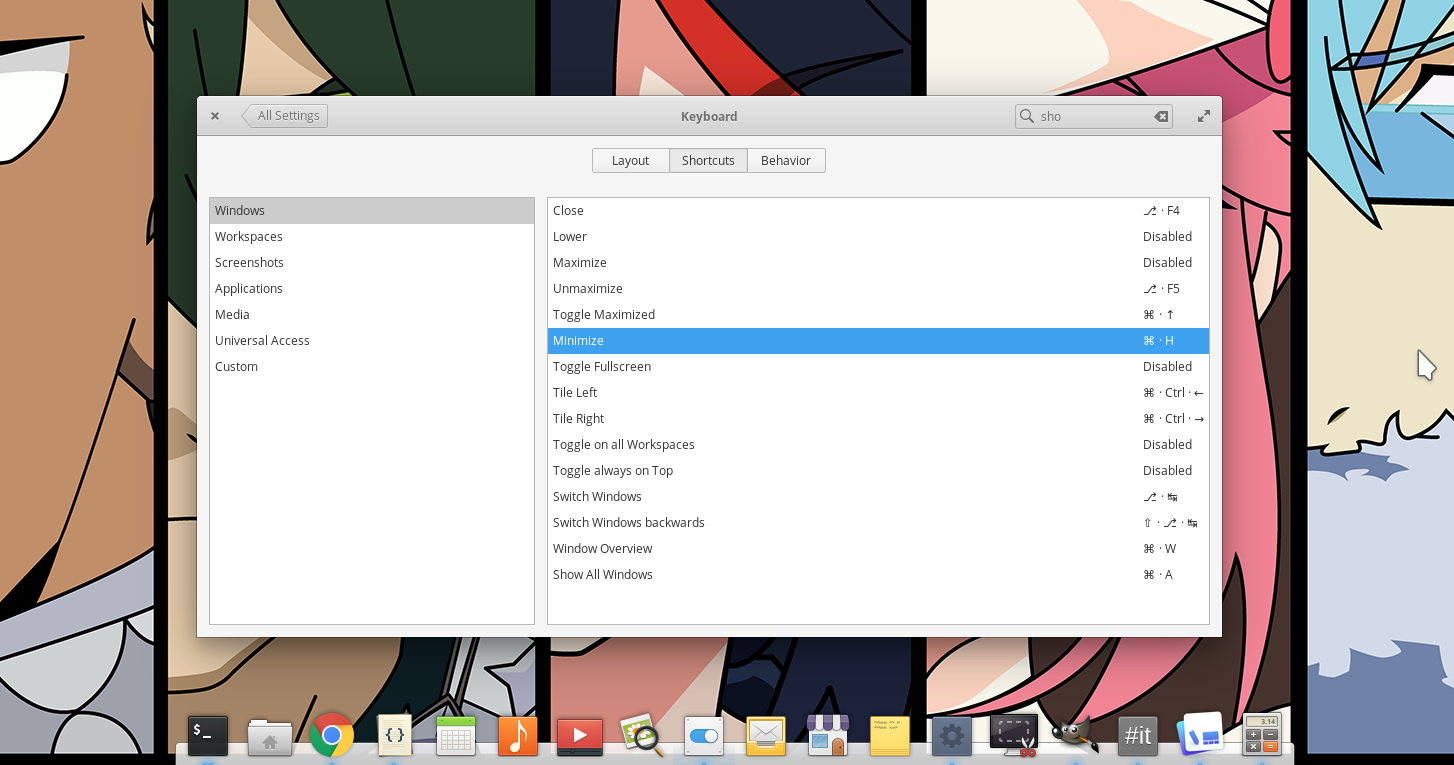The width and height of the screenshot is (1454, 765).
Task: Select the Tile Left shortcut row
Action: pyautogui.click(x=878, y=392)
